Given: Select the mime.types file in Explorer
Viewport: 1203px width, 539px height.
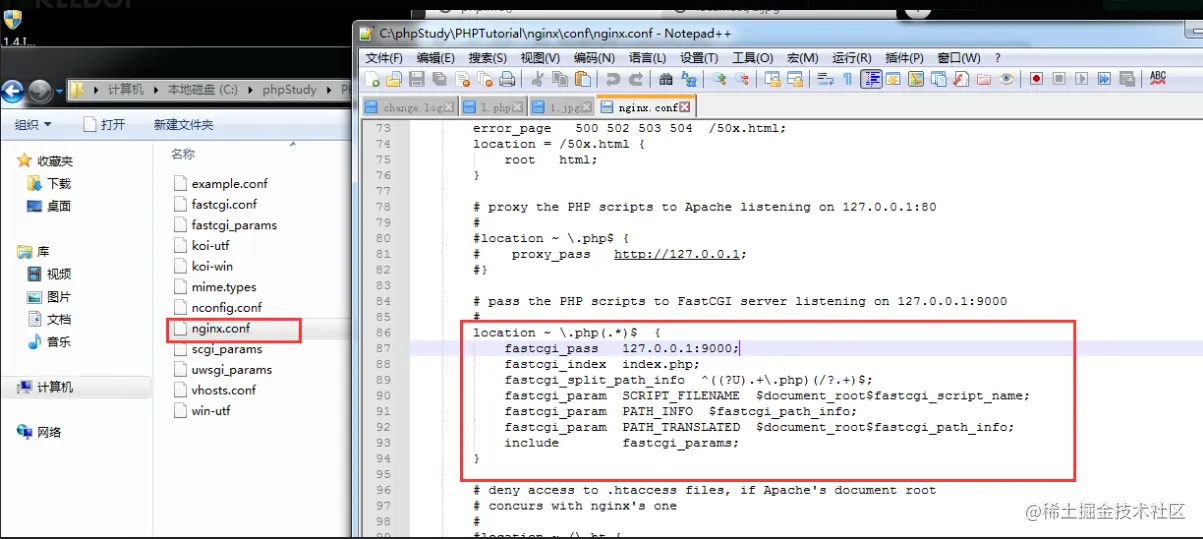Looking at the screenshot, I should [214, 287].
